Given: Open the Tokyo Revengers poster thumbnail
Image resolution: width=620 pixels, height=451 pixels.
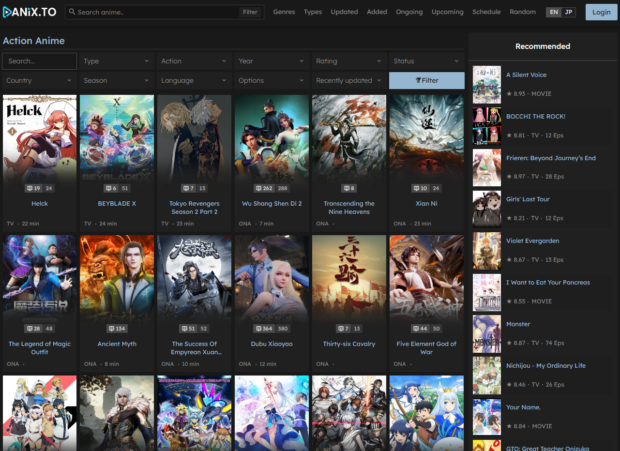Looking at the screenshot, I should coord(193,136).
